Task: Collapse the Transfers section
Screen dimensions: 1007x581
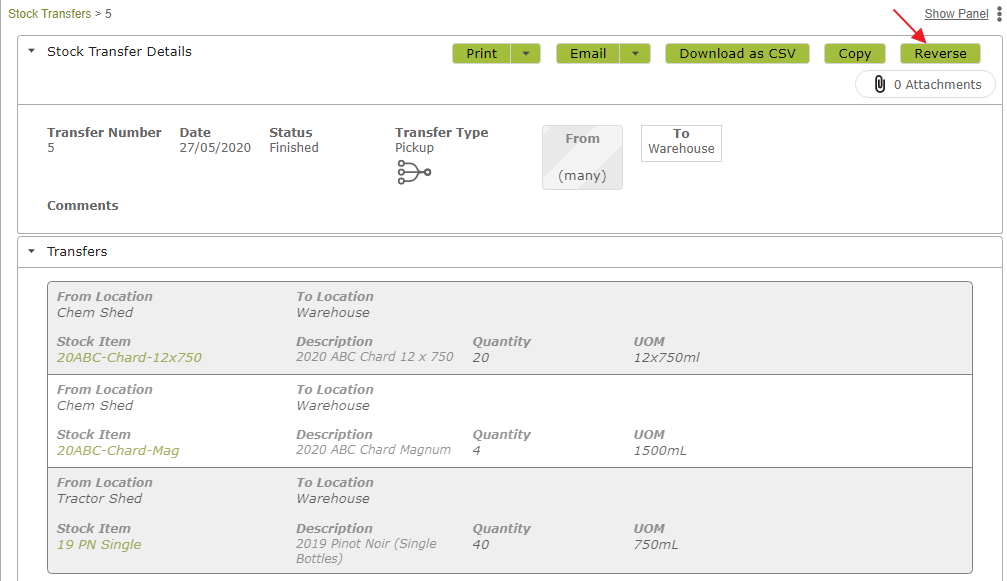Action: 31,251
